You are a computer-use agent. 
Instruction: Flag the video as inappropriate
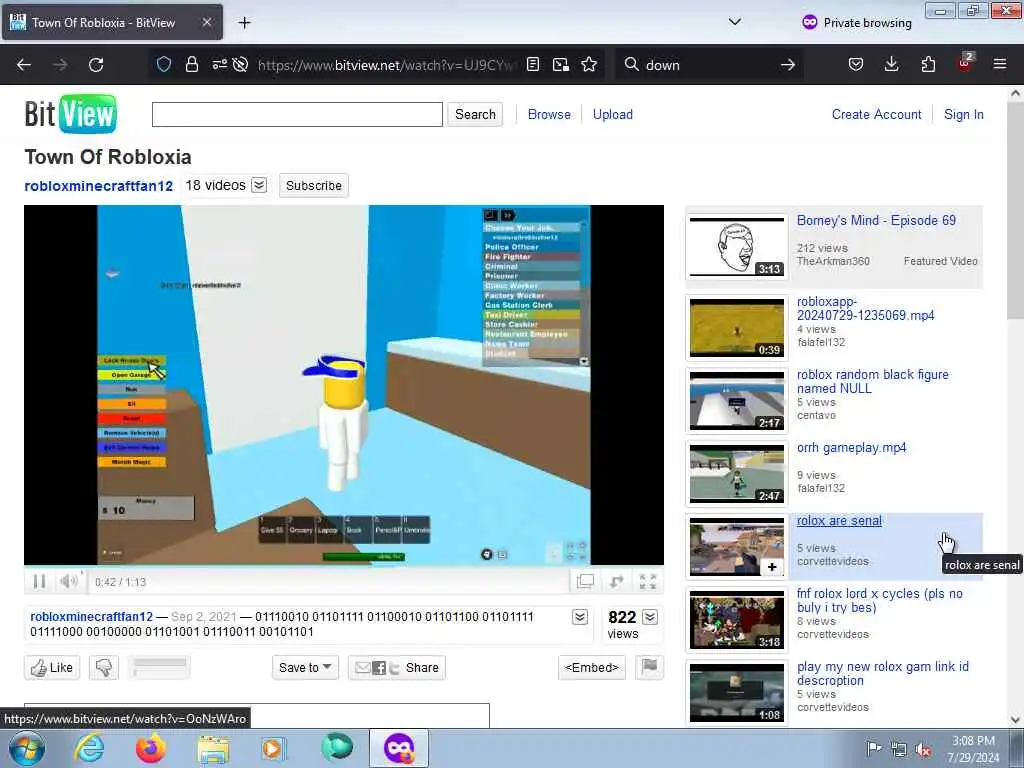649,667
